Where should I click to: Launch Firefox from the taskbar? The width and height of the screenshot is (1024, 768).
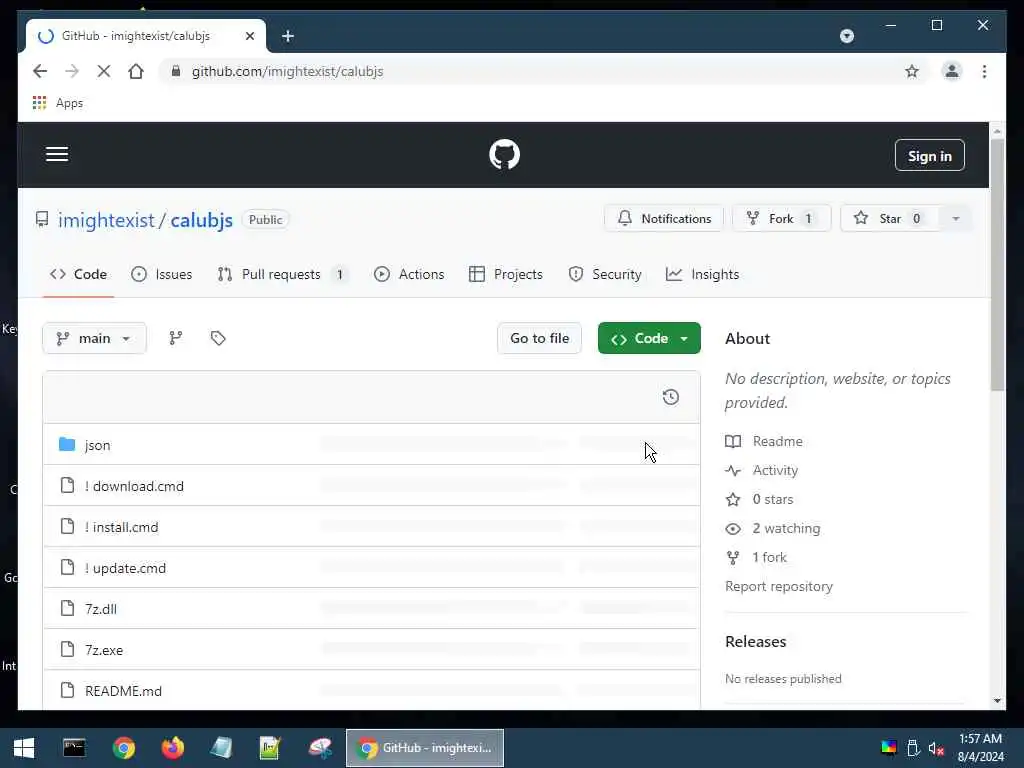coord(172,748)
